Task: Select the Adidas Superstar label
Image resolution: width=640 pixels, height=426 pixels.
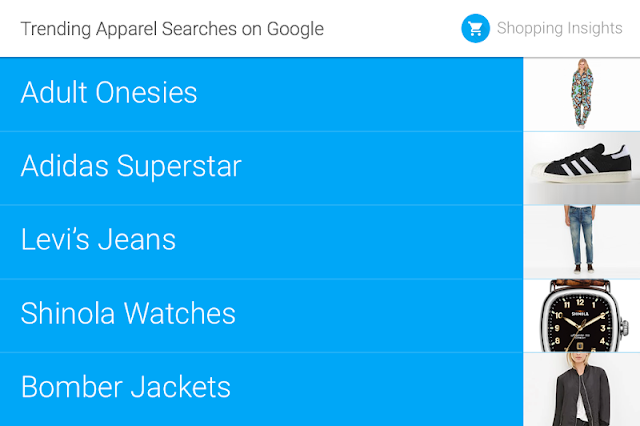Action: tap(131, 166)
